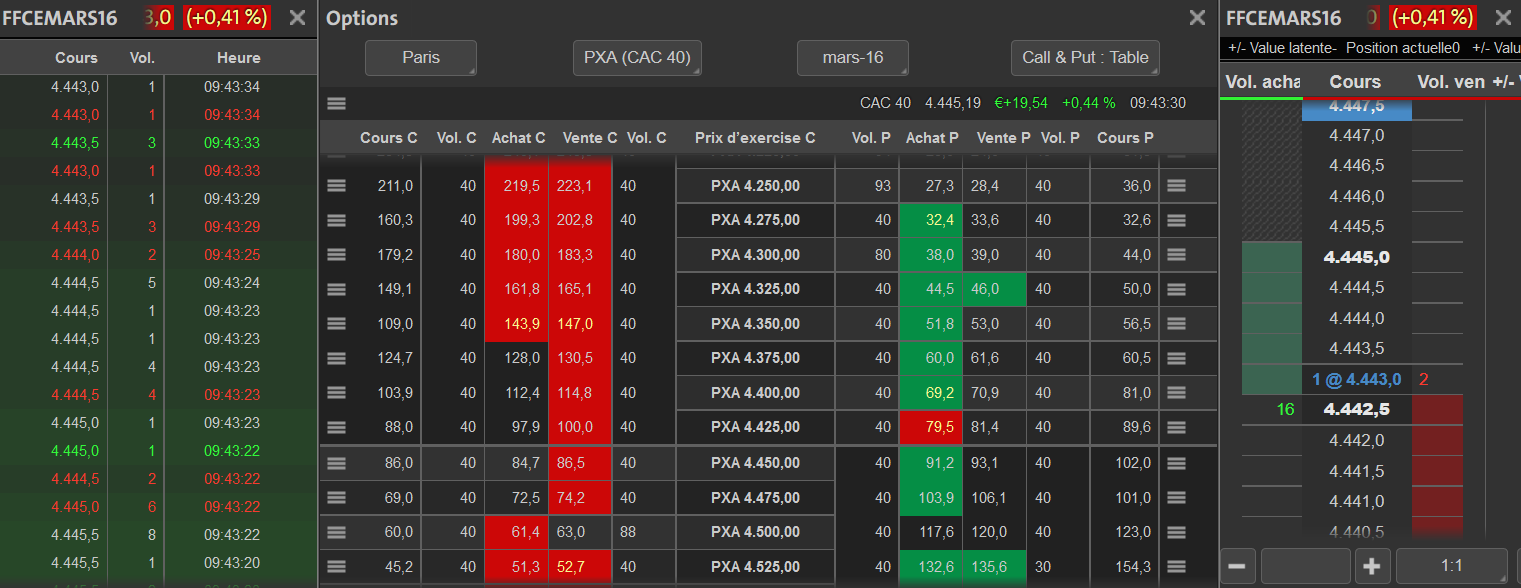Open the options table menu icon beside CAC 40
This screenshot has height=588, width=1521.
336,103
